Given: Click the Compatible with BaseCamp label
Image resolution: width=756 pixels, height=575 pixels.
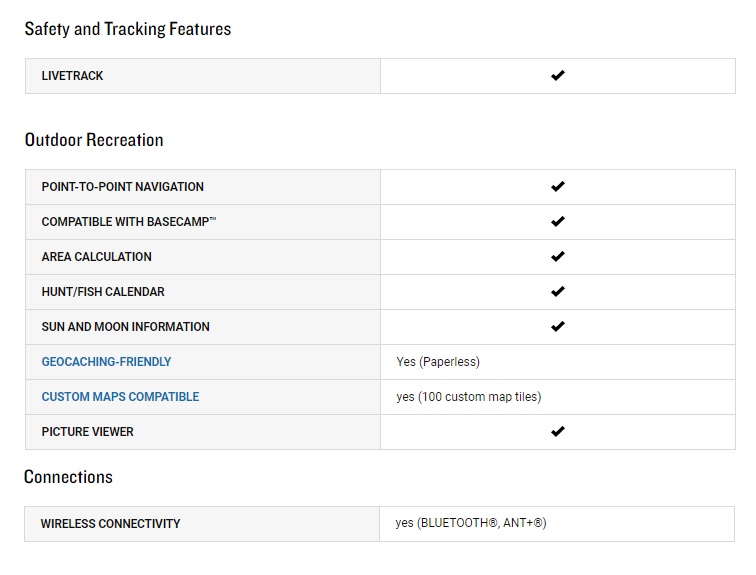Looking at the screenshot, I should (129, 222).
